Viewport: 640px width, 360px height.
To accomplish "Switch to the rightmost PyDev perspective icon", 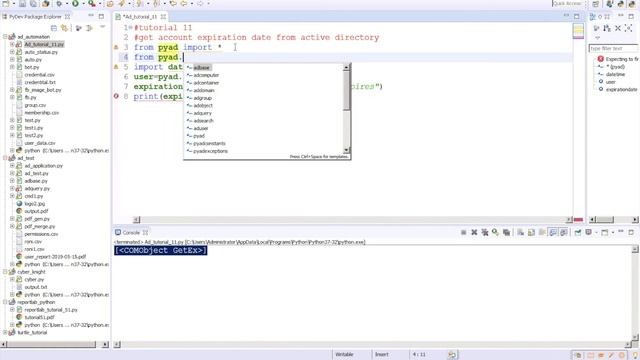I will pyautogui.click(x=632, y=4).
